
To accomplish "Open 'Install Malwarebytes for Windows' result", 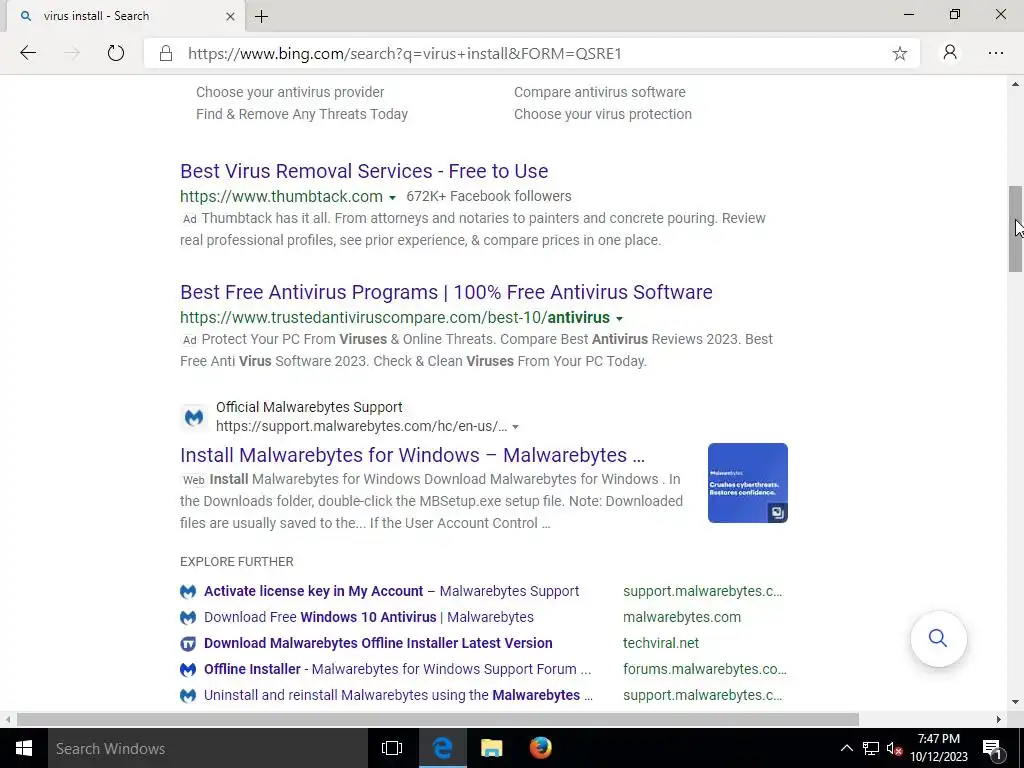I will [412, 455].
